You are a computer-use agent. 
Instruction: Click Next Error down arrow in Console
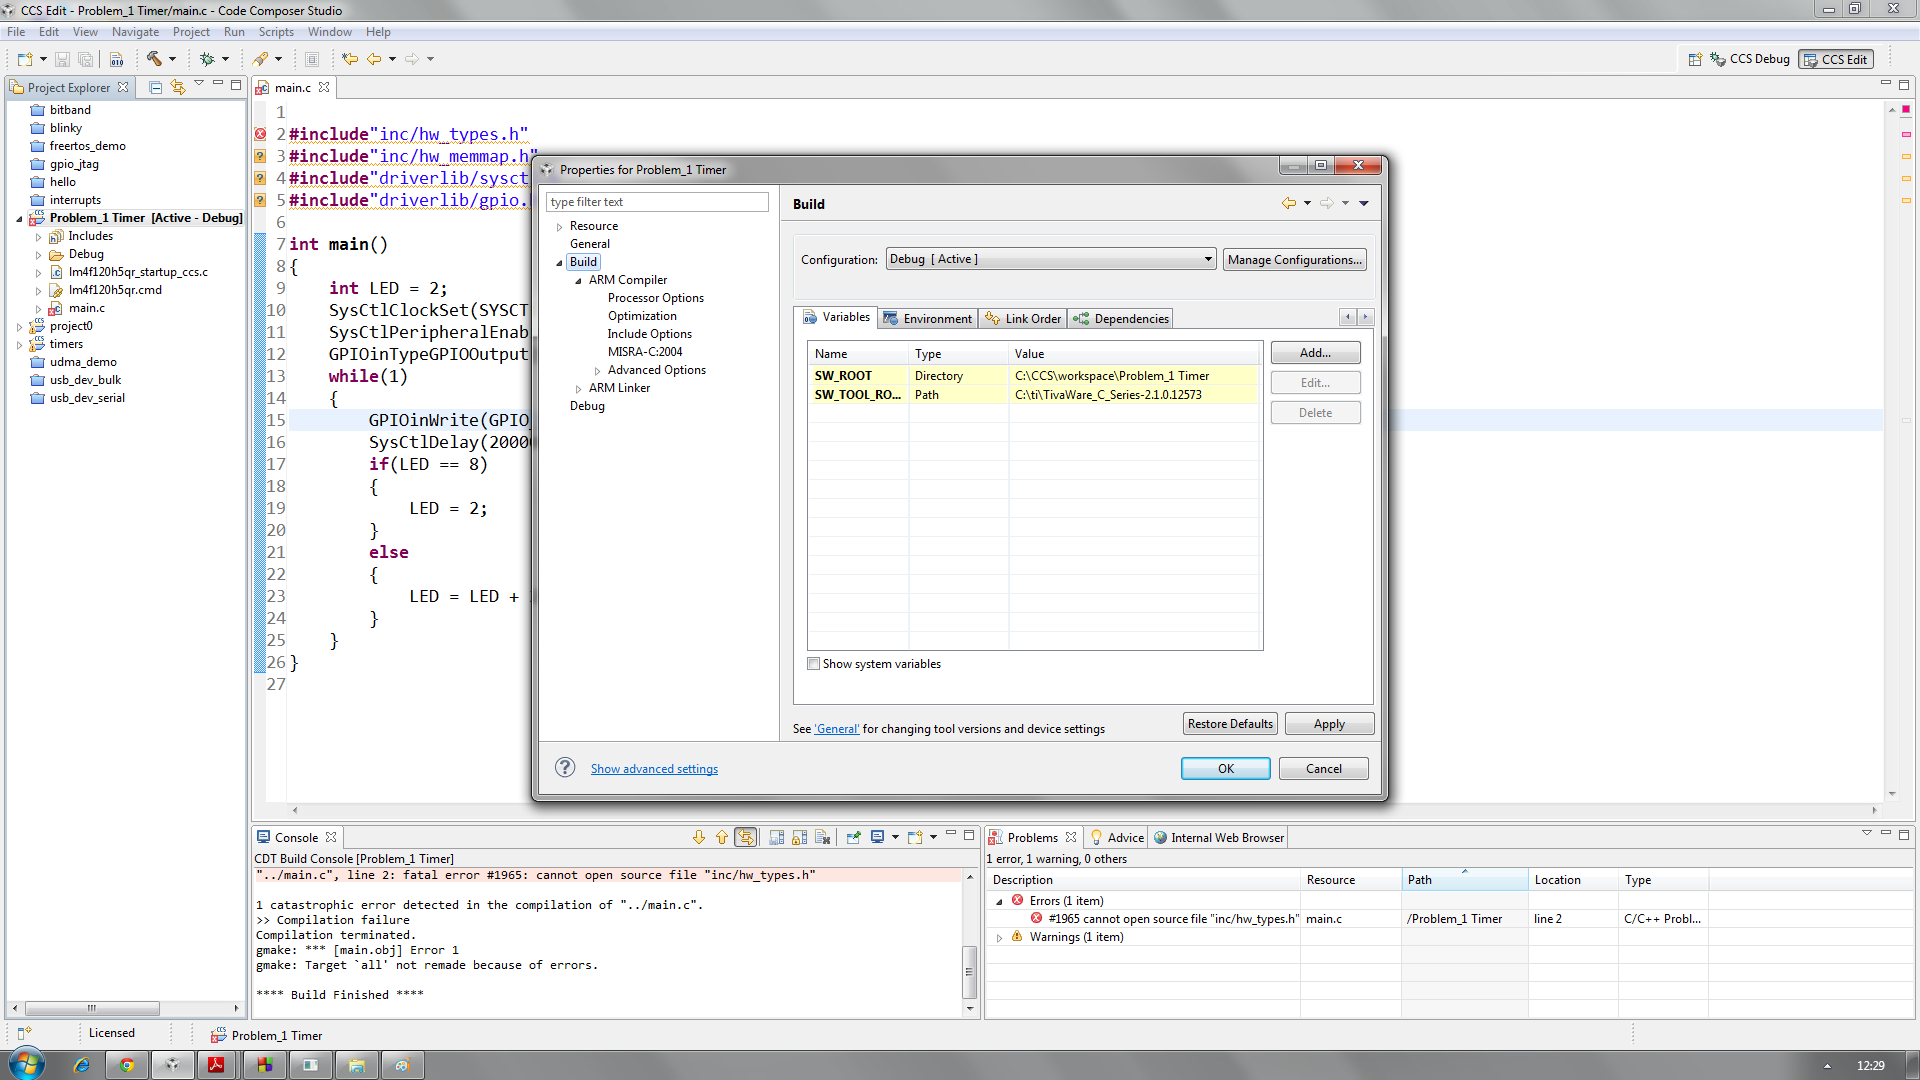click(x=698, y=837)
